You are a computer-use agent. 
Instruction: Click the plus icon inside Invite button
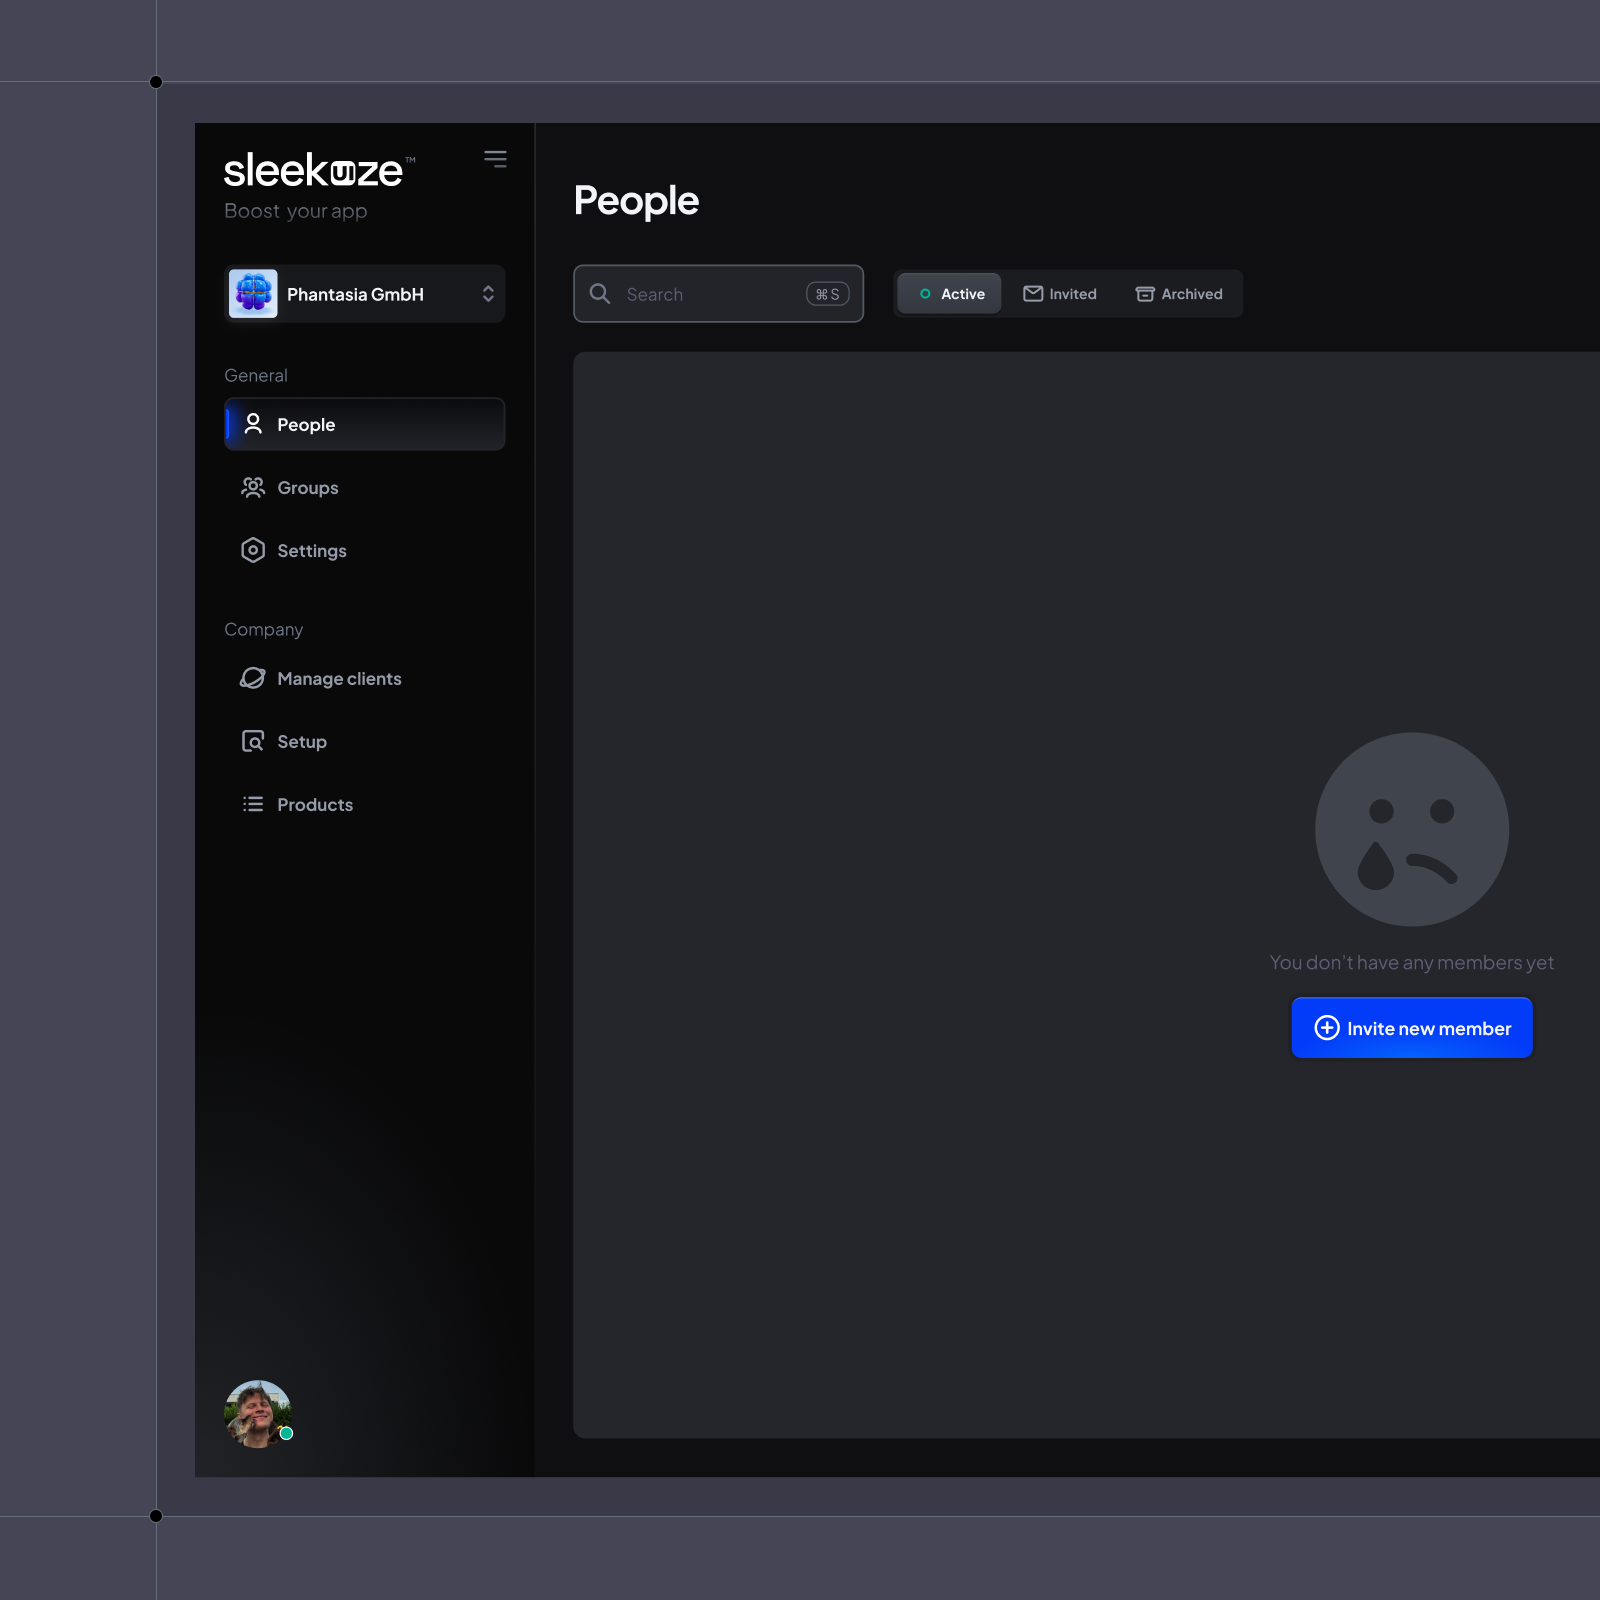tap(1326, 1027)
